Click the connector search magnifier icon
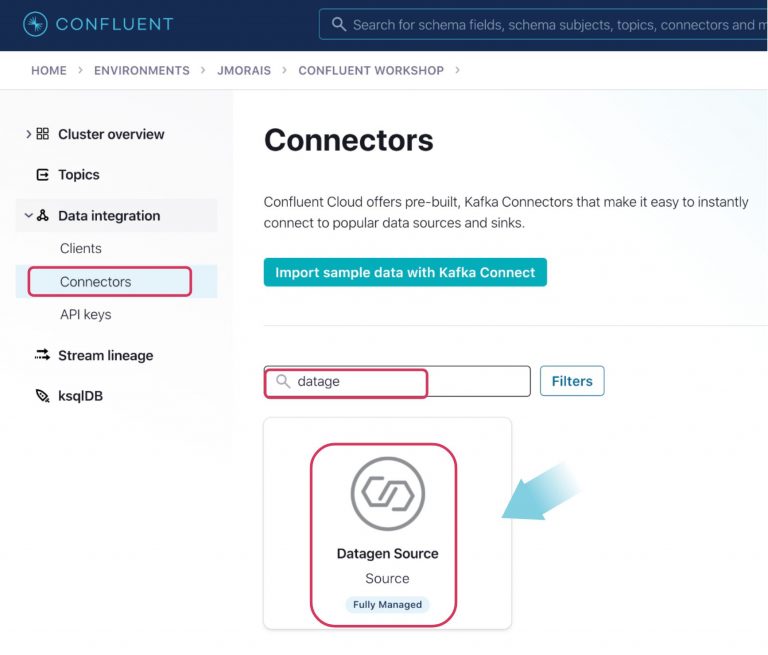The width and height of the screenshot is (768, 655). click(283, 381)
